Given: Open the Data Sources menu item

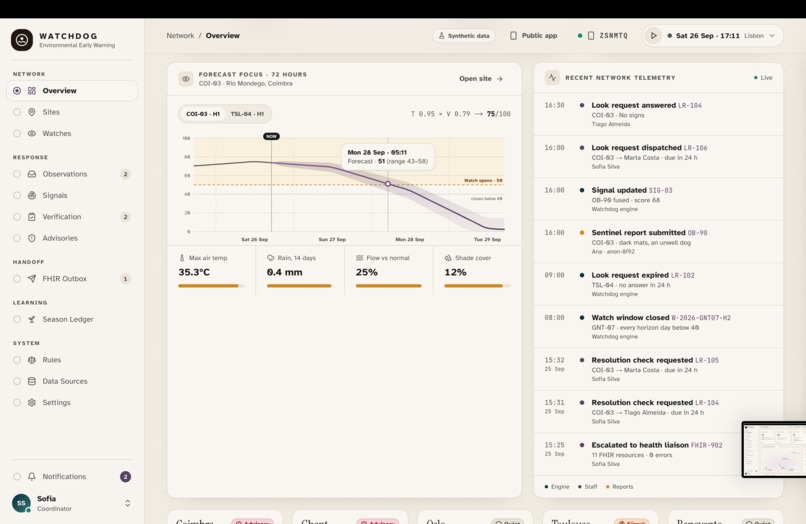Looking at the screenshot, I should coord(72,381).
